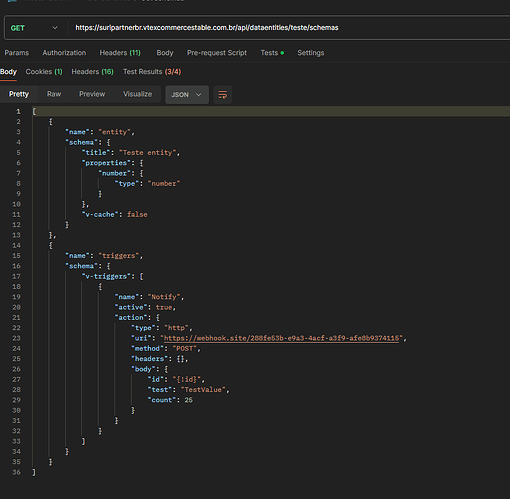The width and height of the screenshot is (510, 499).
Task: Switch to the Tests tab
Action: coord(272,53)
